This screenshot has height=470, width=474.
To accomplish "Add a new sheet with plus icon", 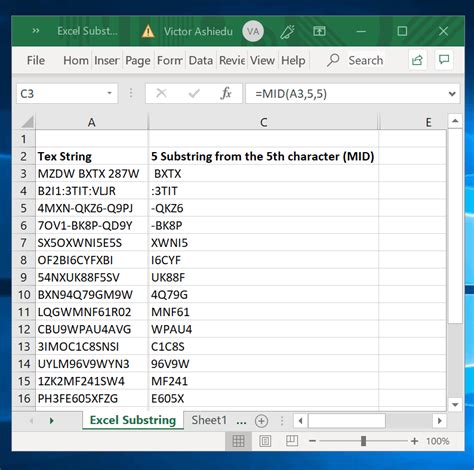I will click(x=261, y=421).
